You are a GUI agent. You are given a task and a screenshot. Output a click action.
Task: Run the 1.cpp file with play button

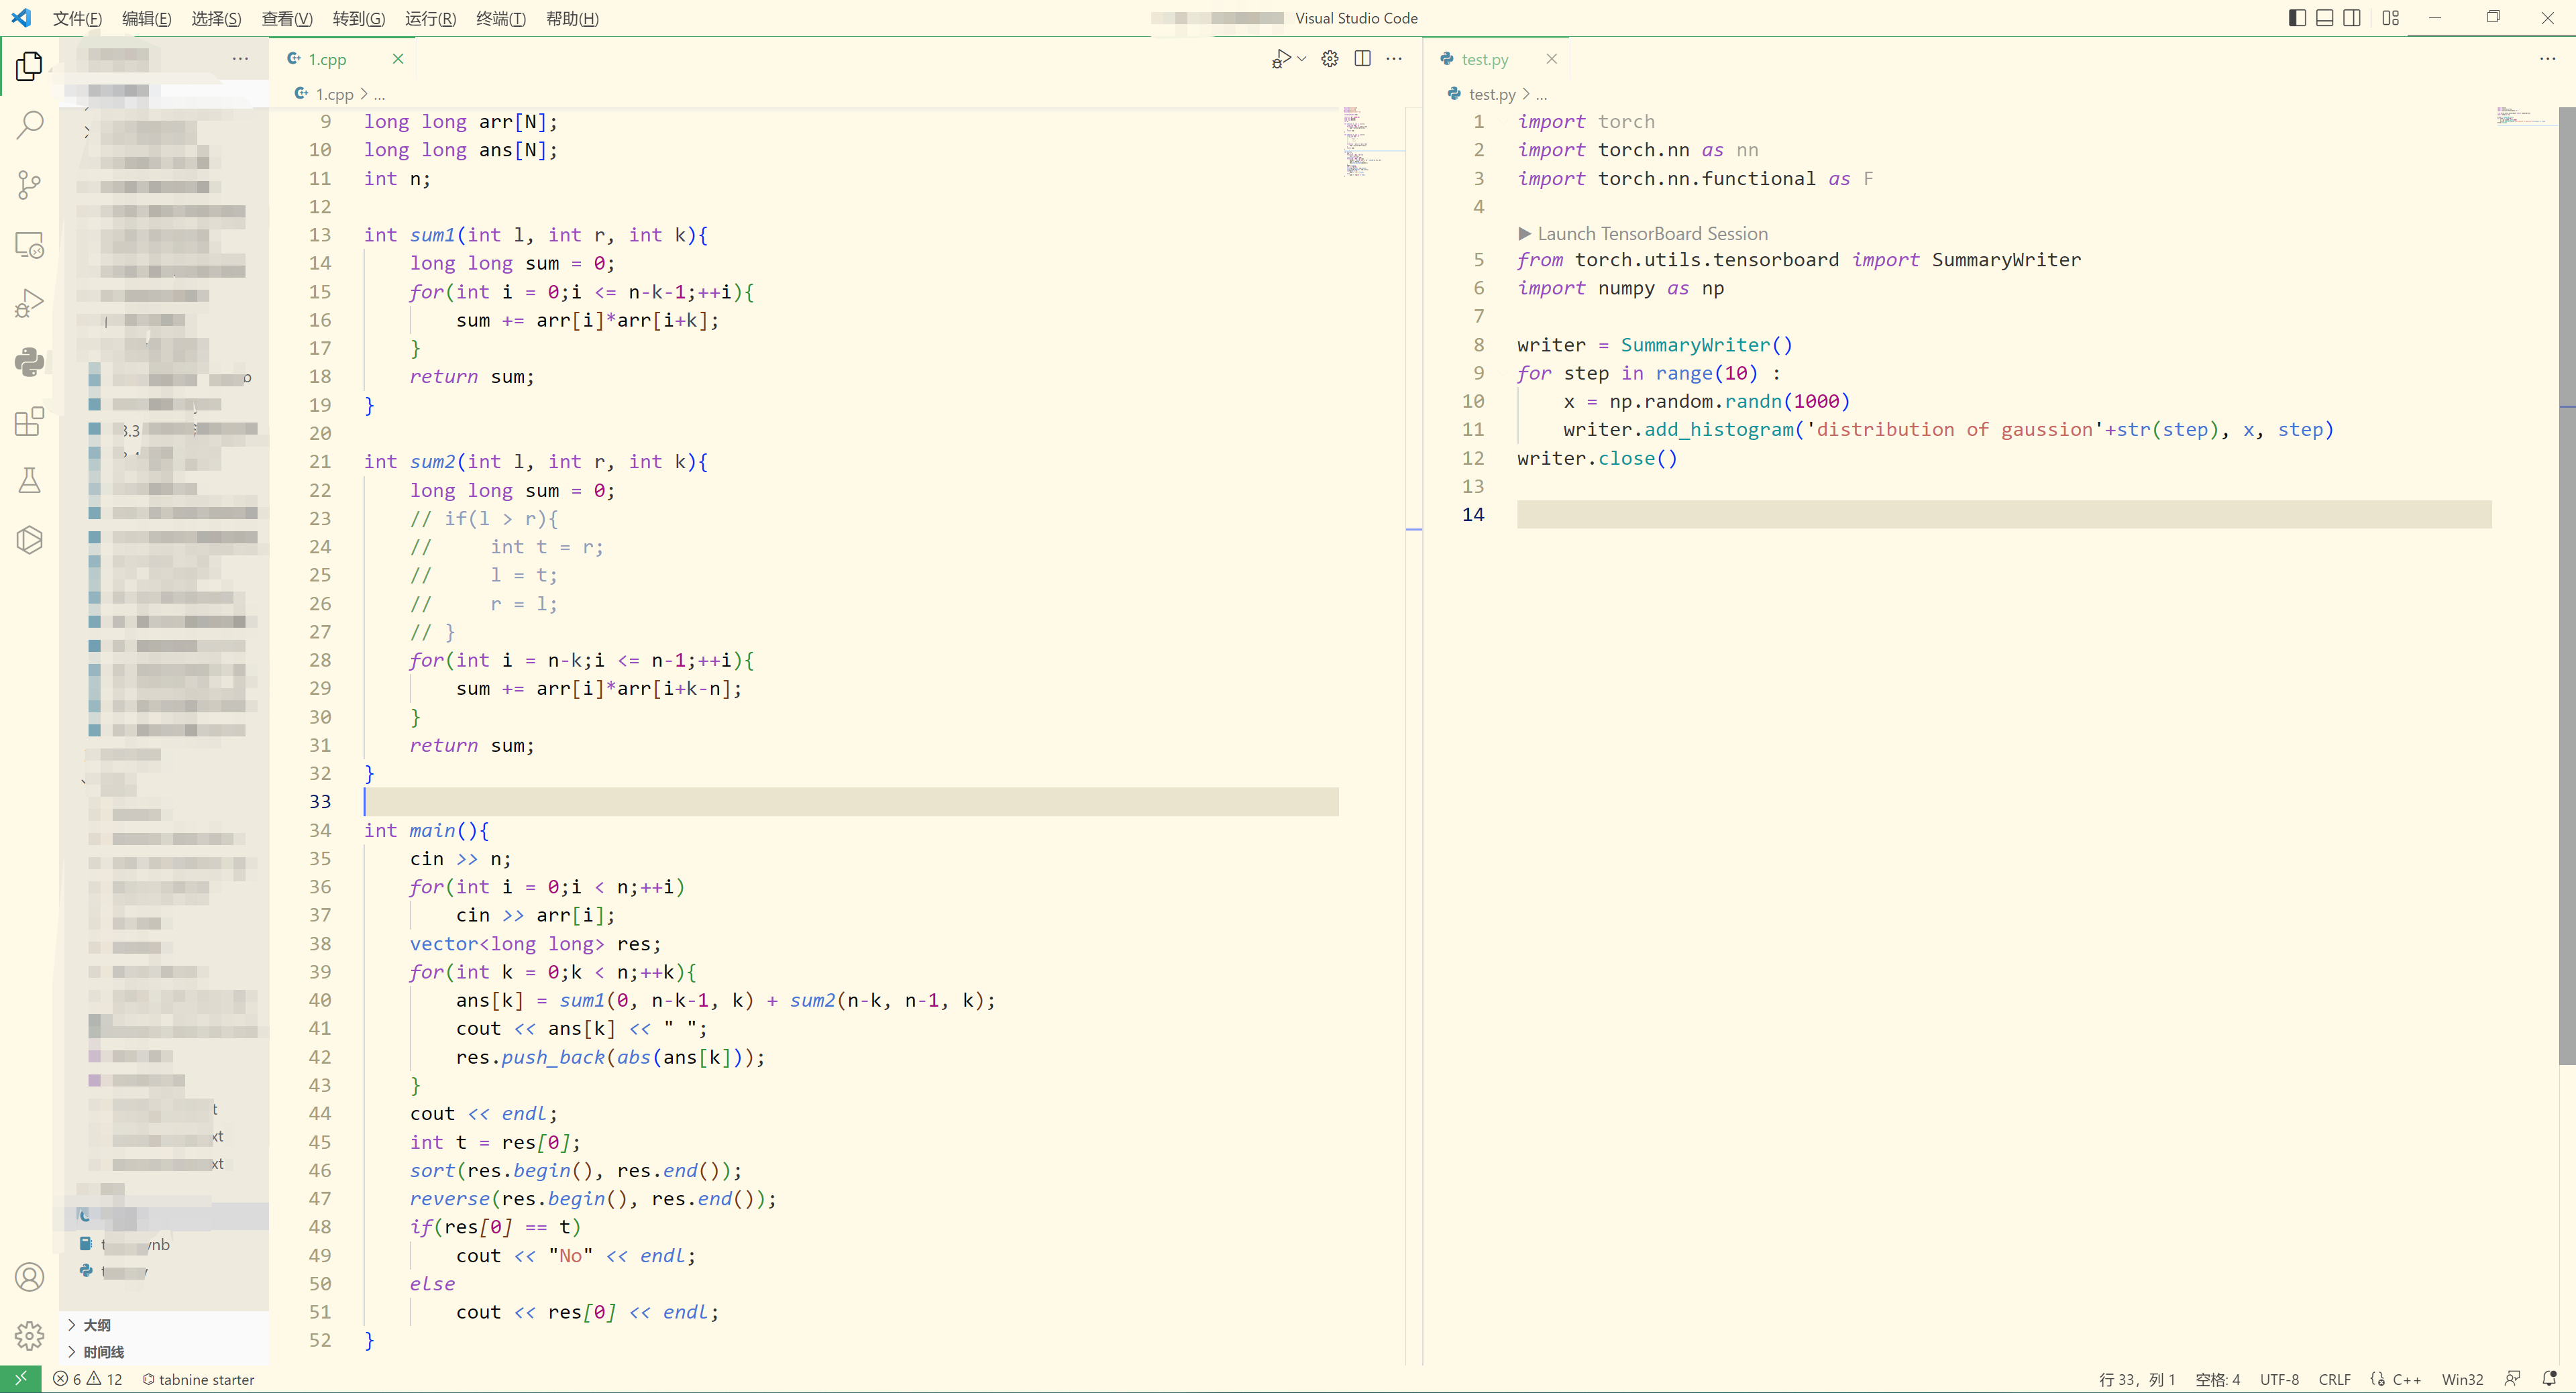pos(1281,59)
